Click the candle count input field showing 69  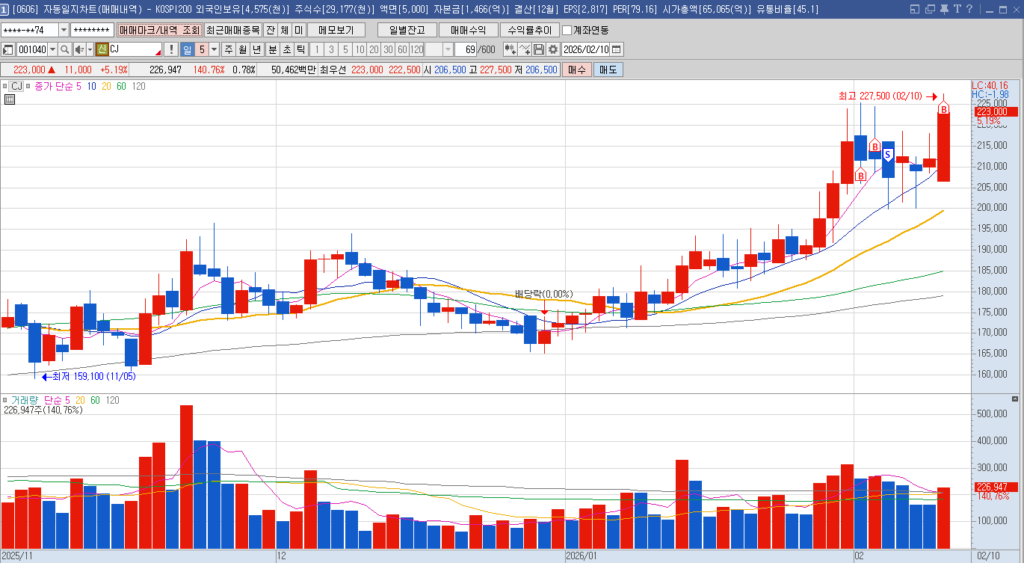pyautogui.click(x=472, y=49)
